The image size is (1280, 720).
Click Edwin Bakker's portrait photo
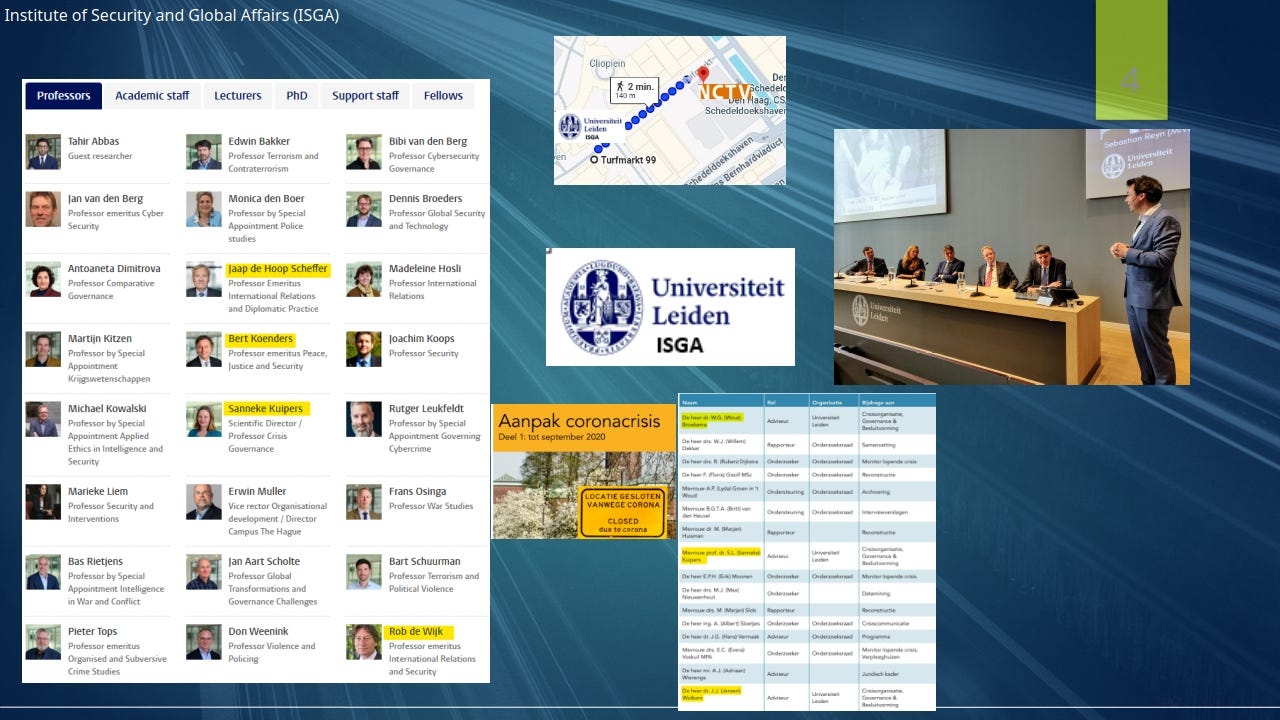(x=204, y=152)
